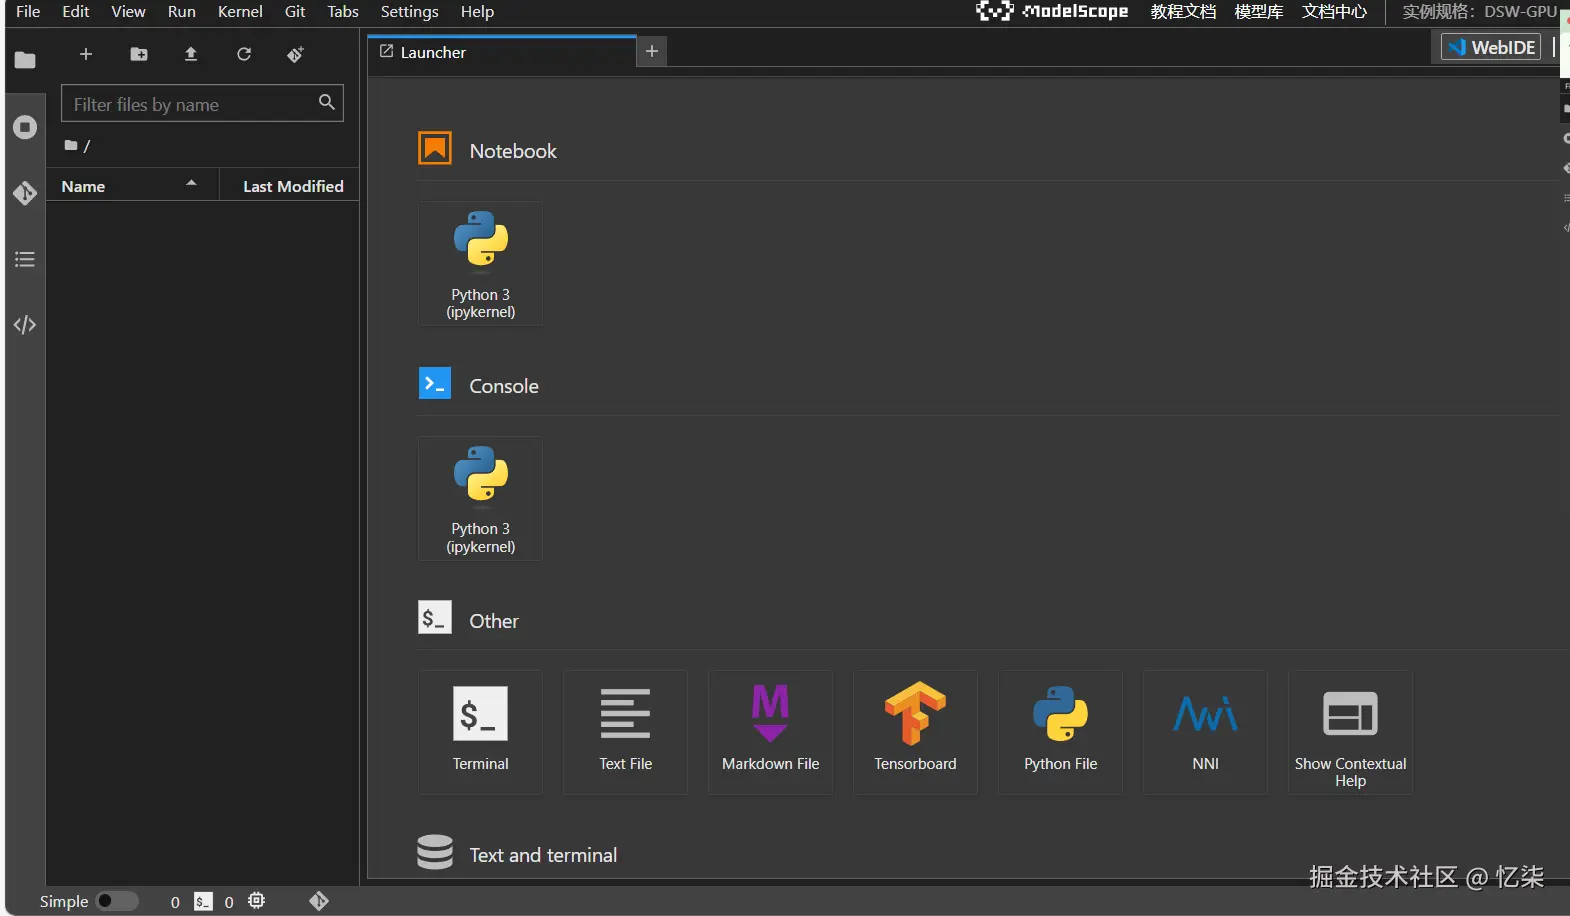Screen dimensions: 1570x916
Task: Click the search magnifier in file filter
Action: click(327, 102)
